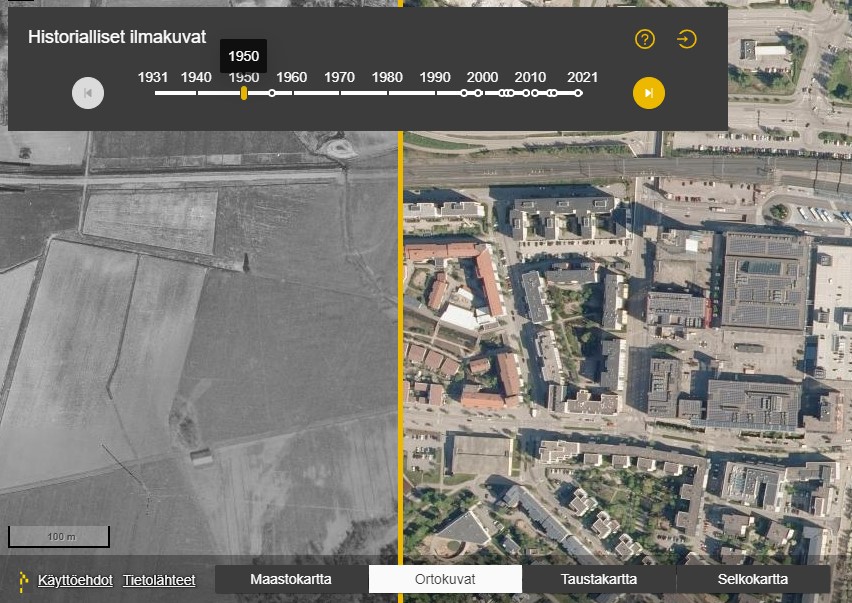Click the black 1950 tooltip above the handle
This screenshot has height=603, width=852.
pos(243,56)
